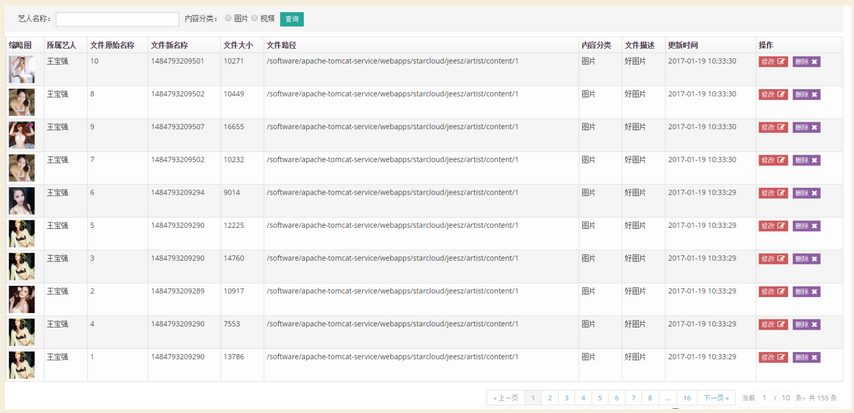This screenshot has width=854, height=413.
Task: Open thumbnail of file sized 7553
Action: coord(22,332)
